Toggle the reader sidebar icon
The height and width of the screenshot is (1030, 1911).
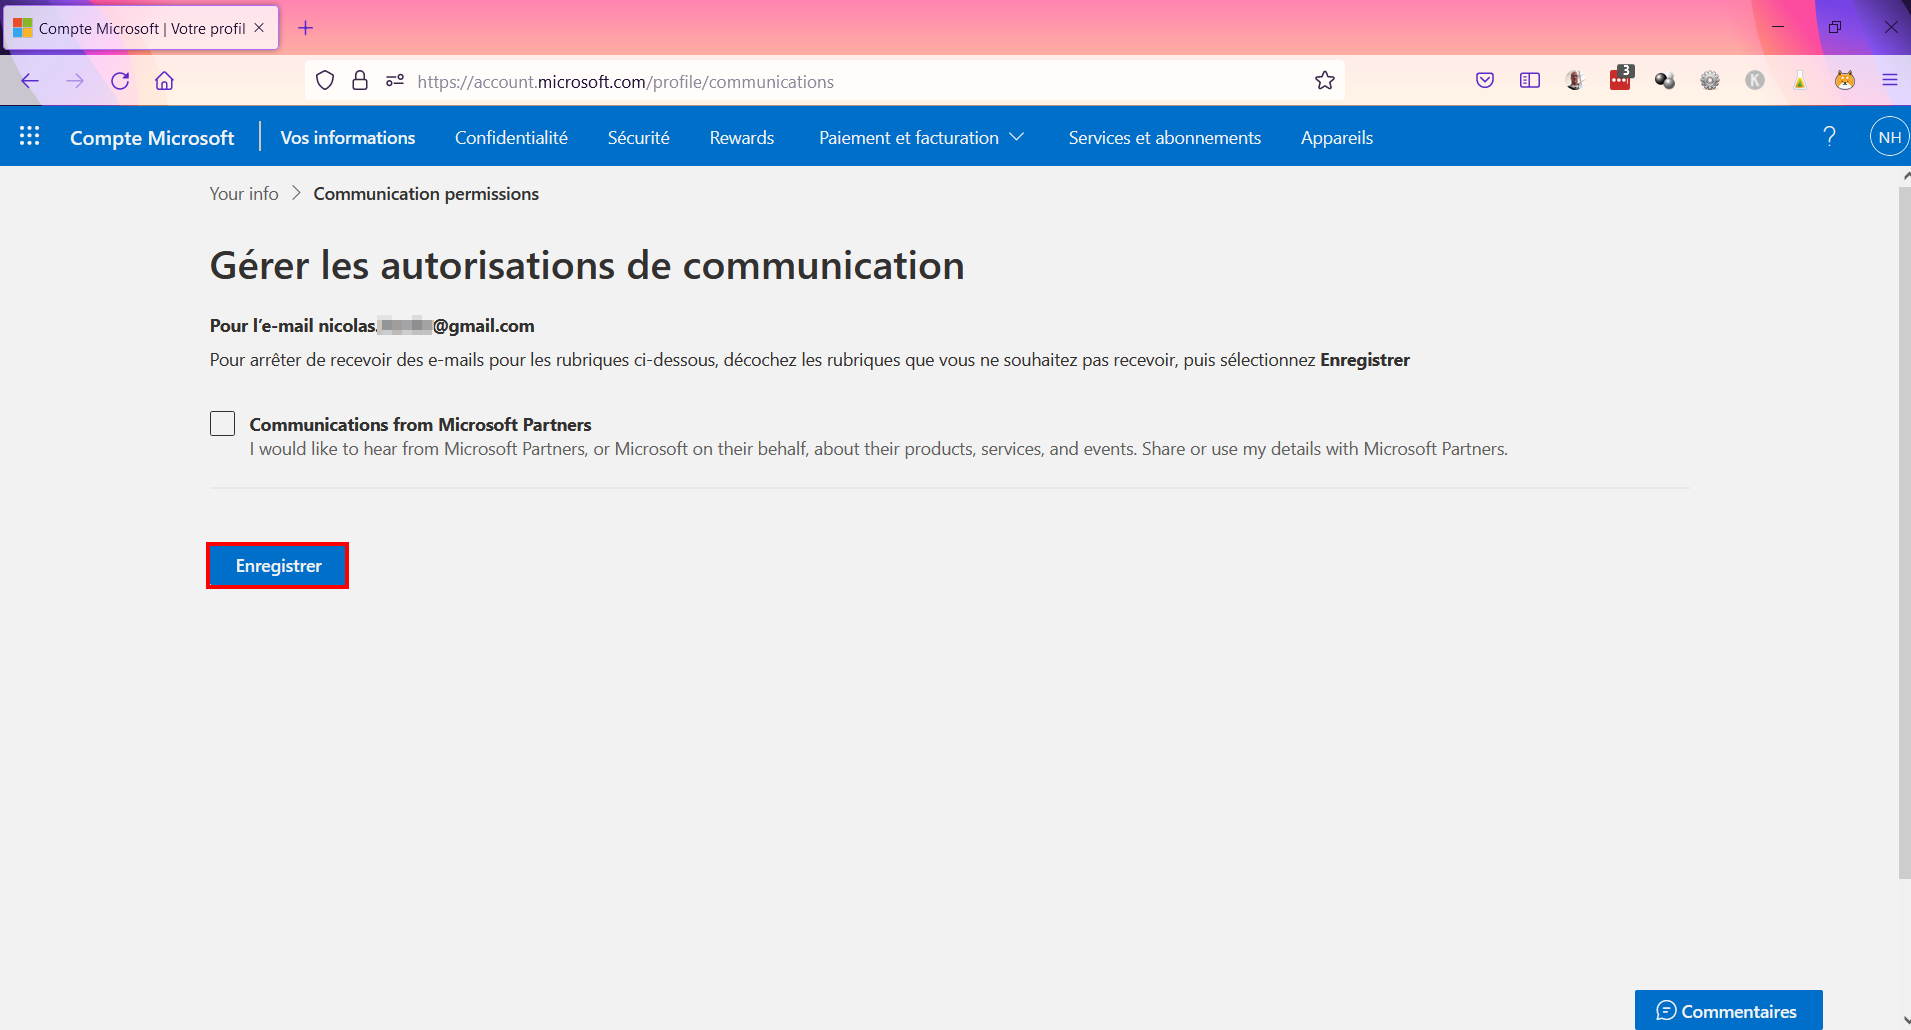(1530, 81)
